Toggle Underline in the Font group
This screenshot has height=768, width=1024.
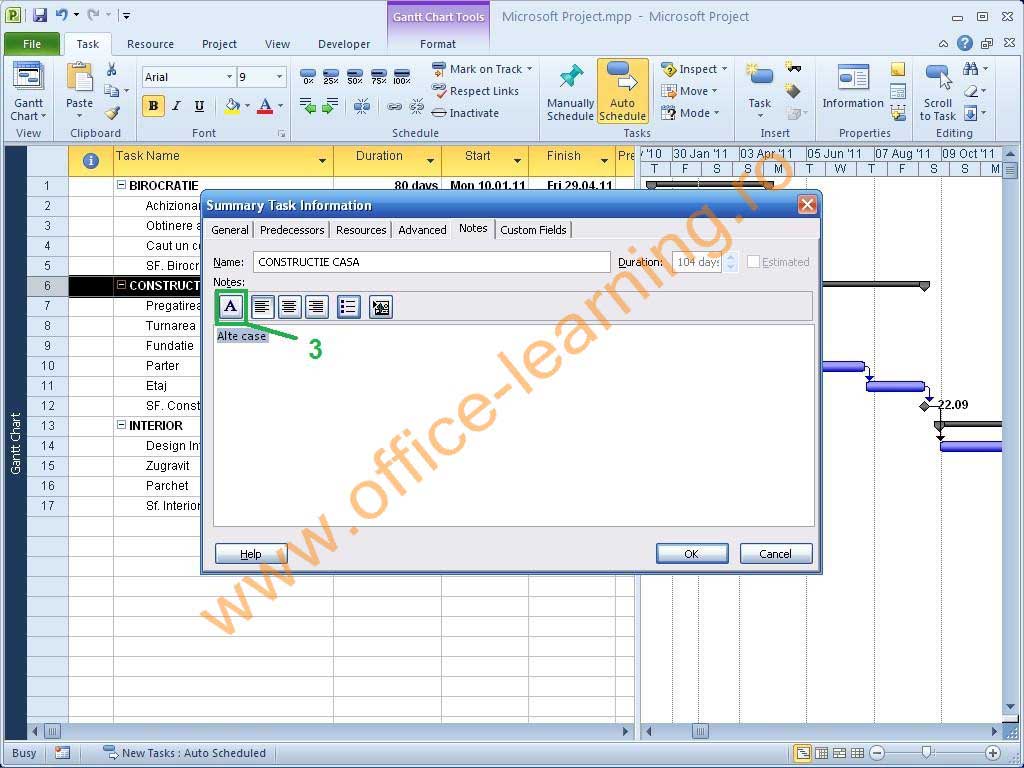pyautogui.click(x=199, y=106)
